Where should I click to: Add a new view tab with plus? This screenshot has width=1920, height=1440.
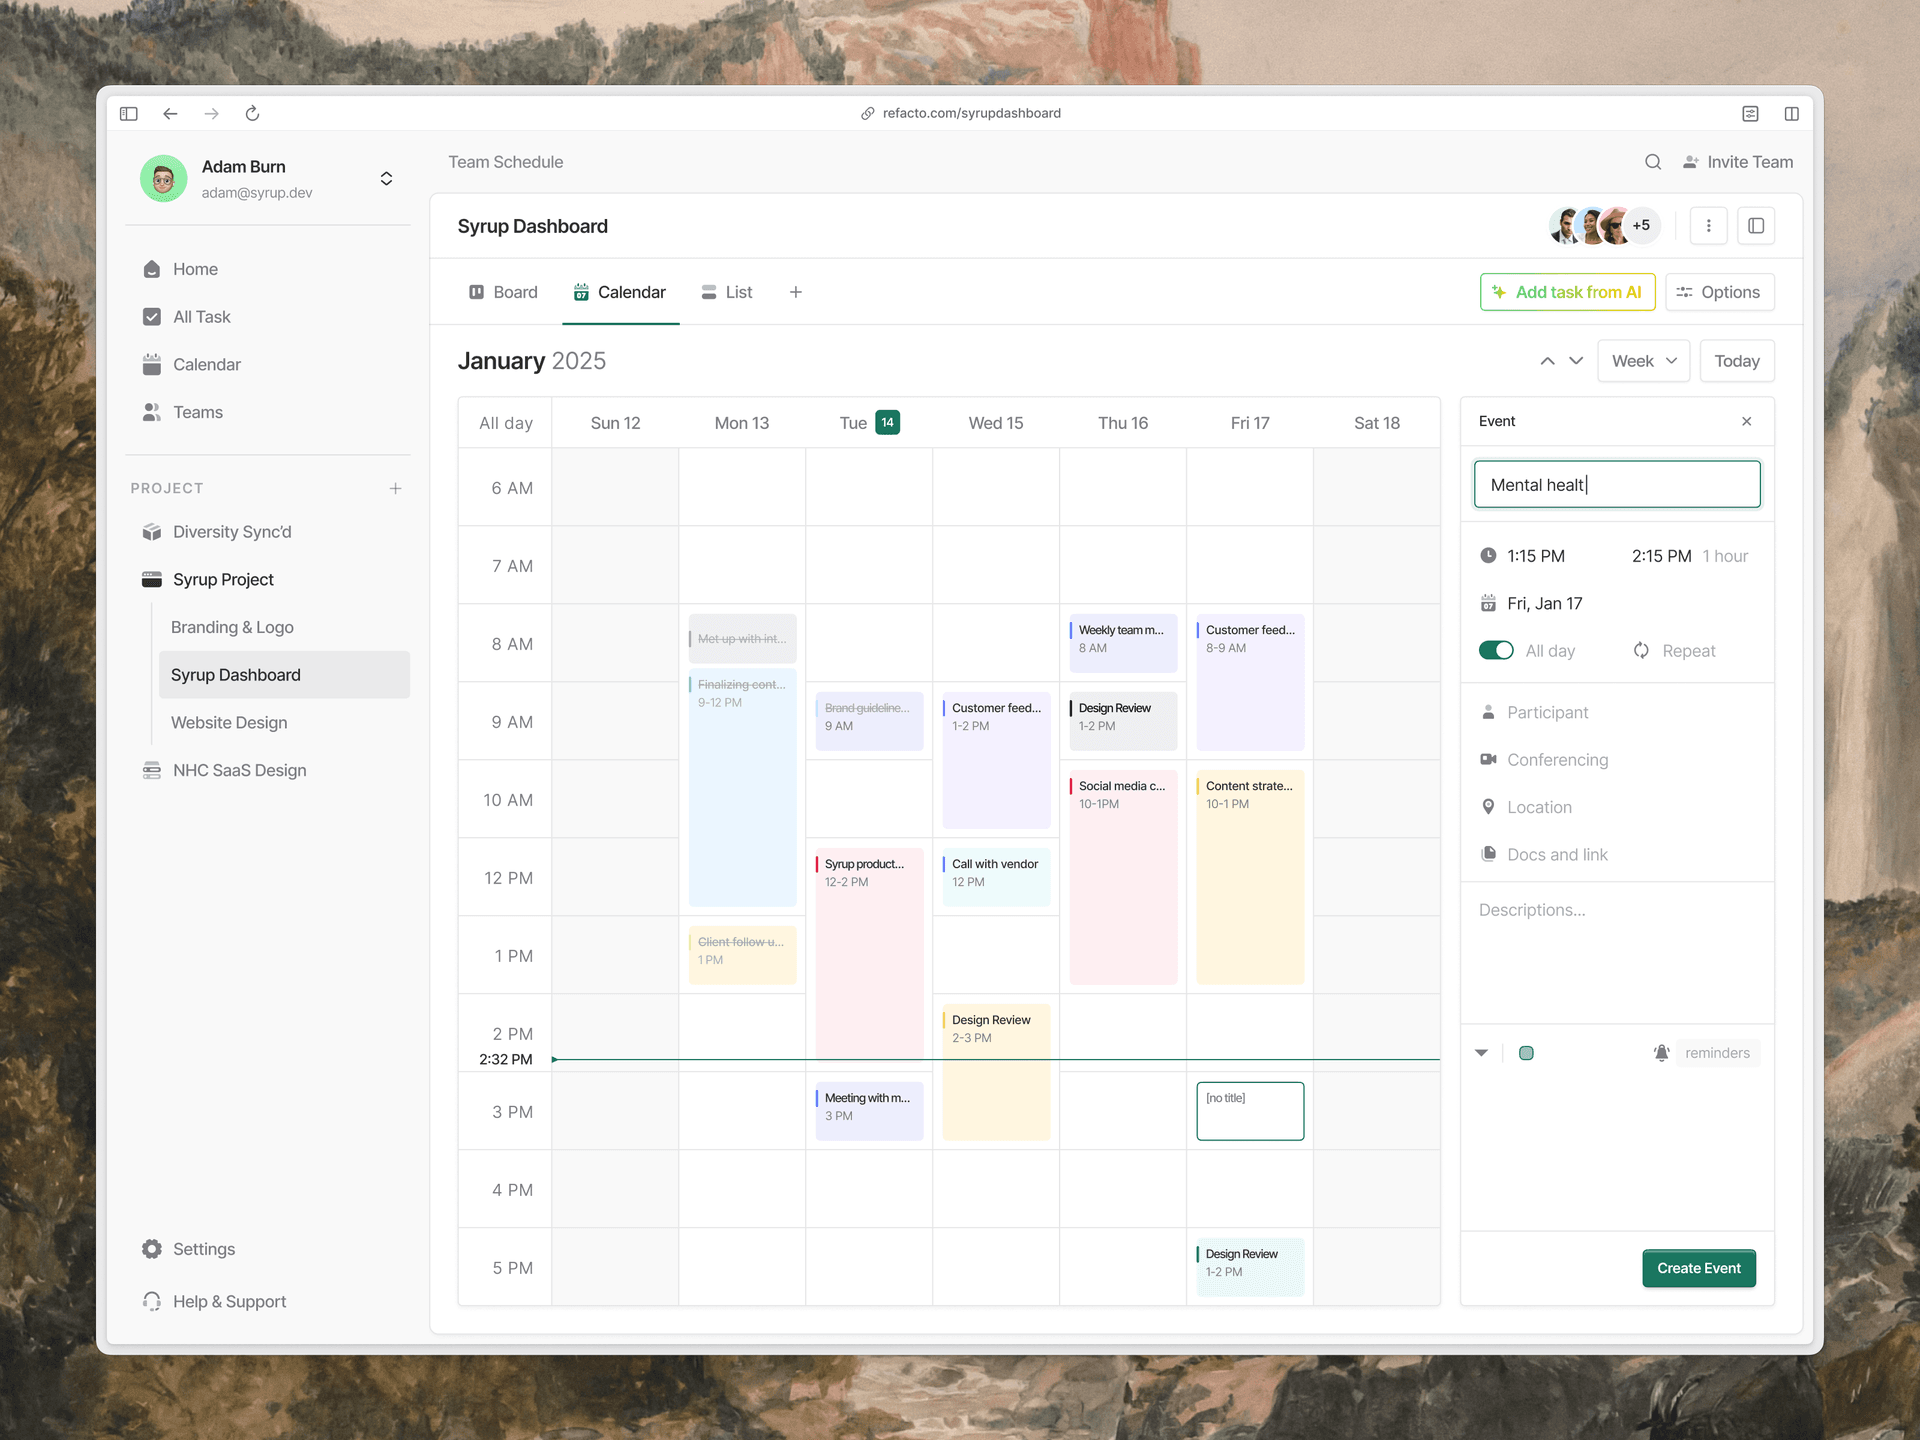tap(795, 292)
